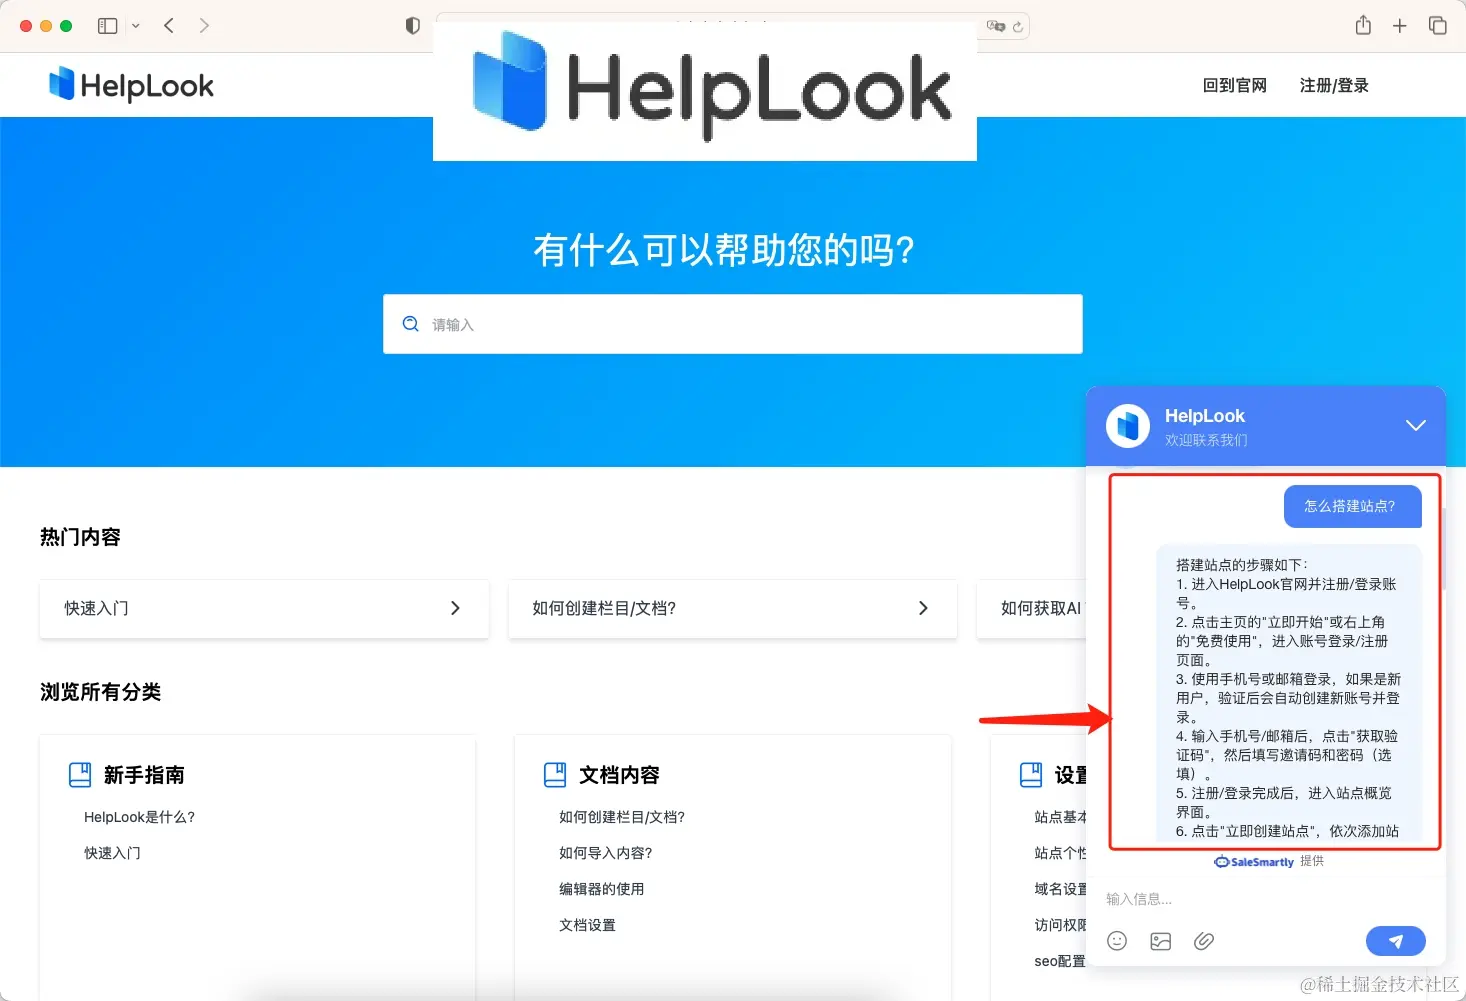The height and width of the screenshot is (1001, 1466).
Task: Click the 怎么搭建站点? chat message bubble
Action: pos(1352,507)
